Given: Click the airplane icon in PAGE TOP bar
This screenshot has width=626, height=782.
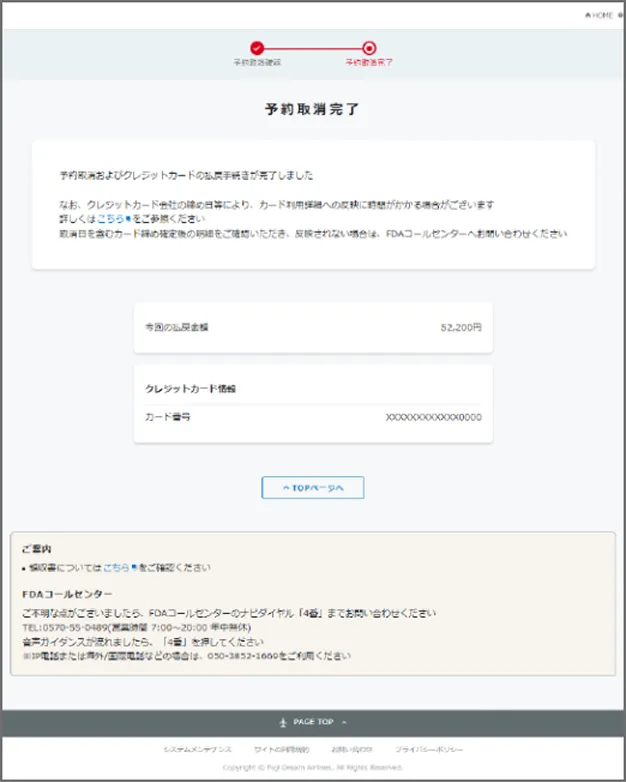Looking at the screenshot, I should (282, 722).
